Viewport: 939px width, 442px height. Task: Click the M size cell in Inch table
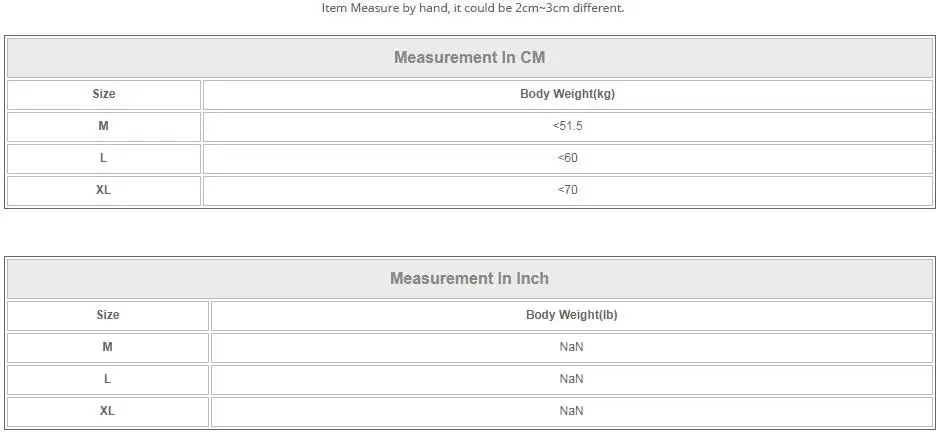pyautogui.click(x=108, y=347)
